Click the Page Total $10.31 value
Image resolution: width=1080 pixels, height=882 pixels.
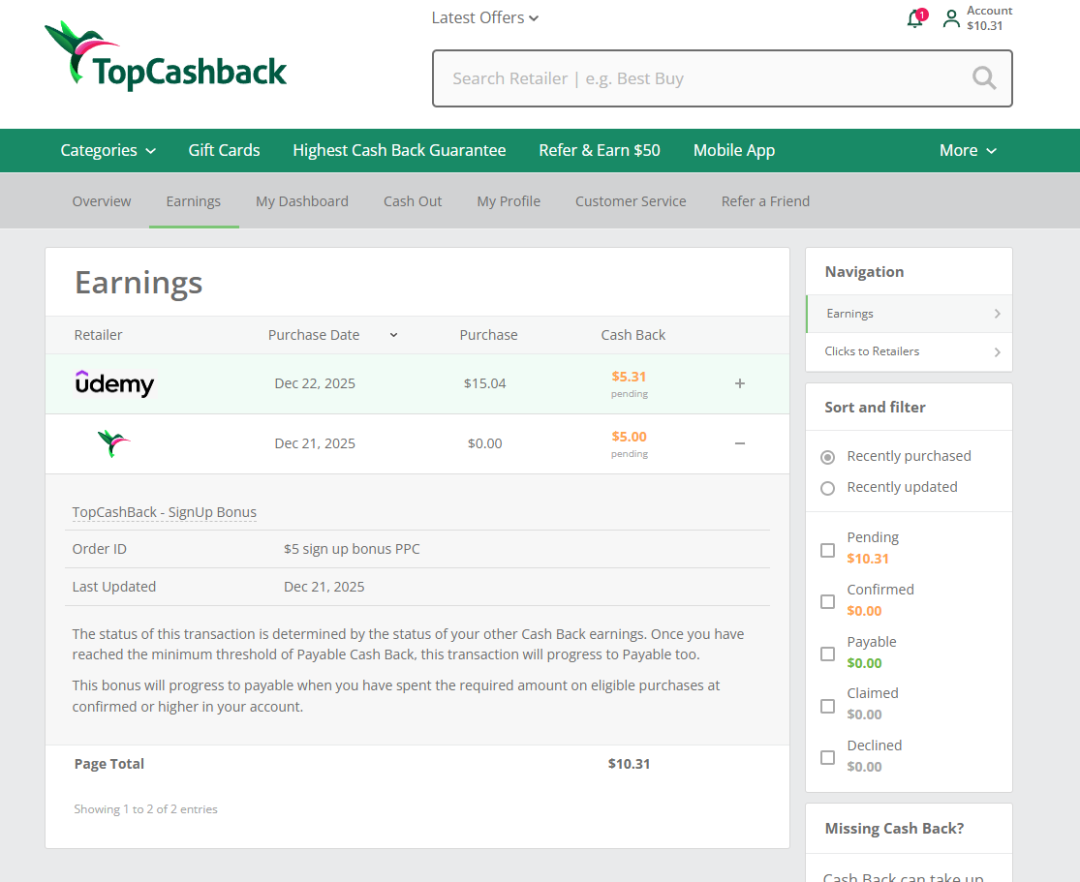[x=629, y=764]
